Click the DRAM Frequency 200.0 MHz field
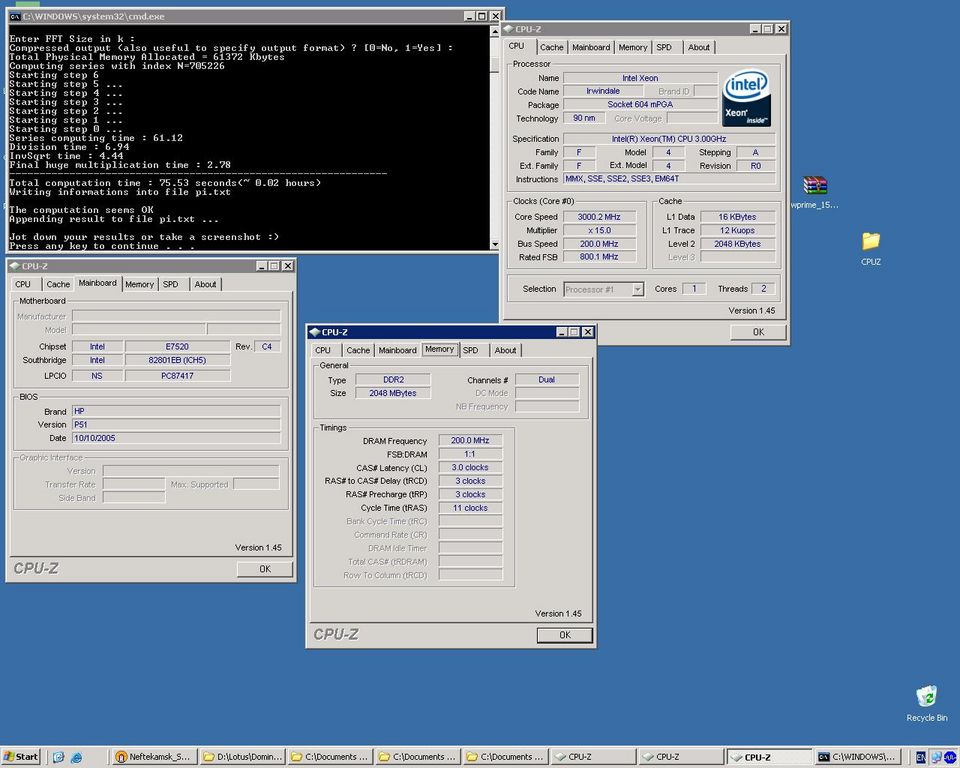Screen dimensions: 960x768 (470, 440)
